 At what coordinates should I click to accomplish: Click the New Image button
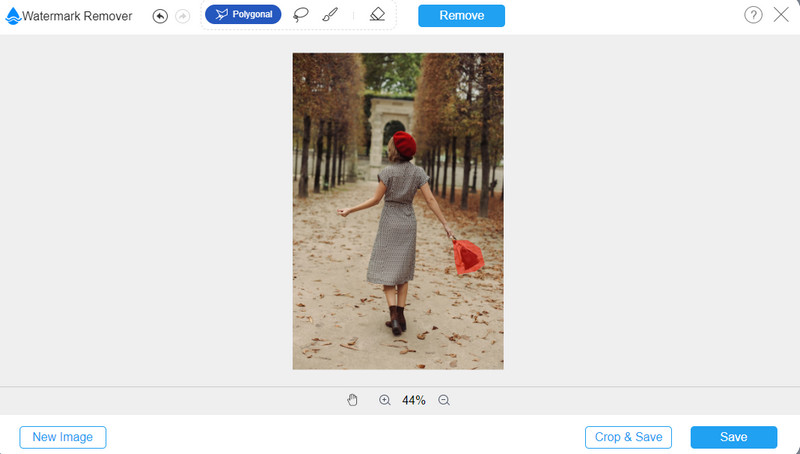(63, 437)
